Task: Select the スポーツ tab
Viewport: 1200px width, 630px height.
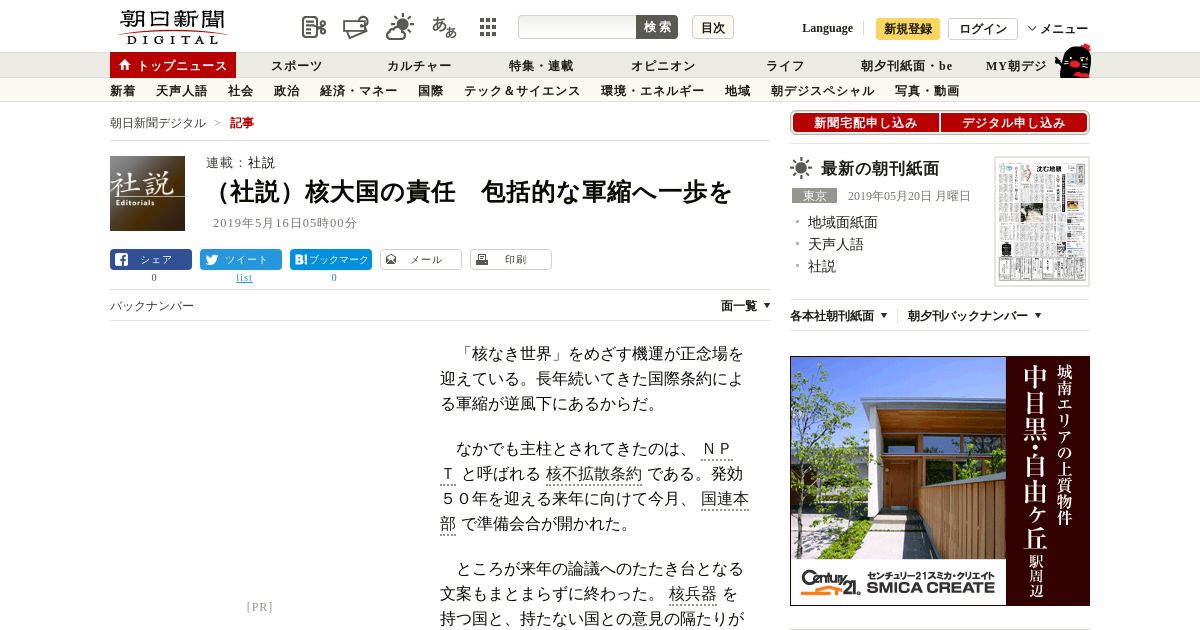Action: pyautogui.click(x=297, y=66)
